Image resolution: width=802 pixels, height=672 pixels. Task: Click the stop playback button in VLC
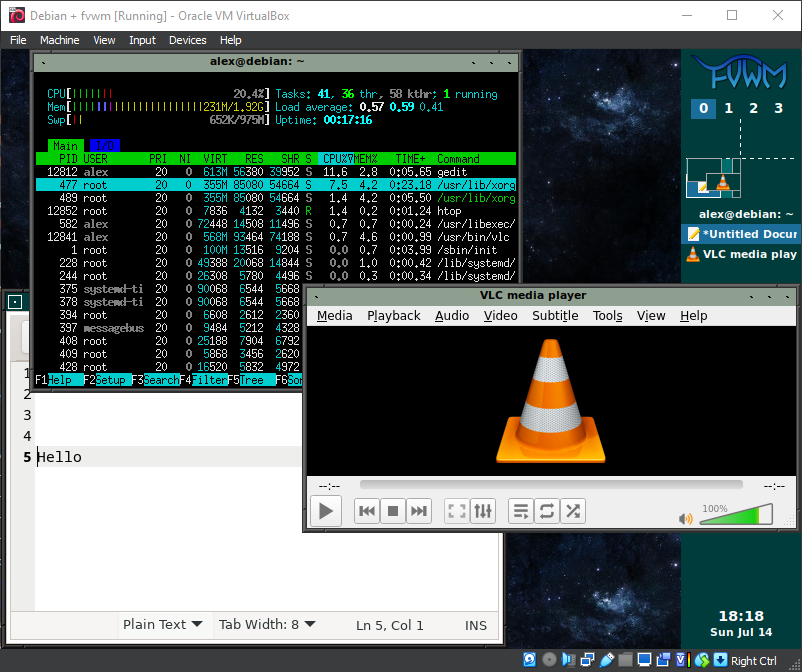[x=393, y=512]
